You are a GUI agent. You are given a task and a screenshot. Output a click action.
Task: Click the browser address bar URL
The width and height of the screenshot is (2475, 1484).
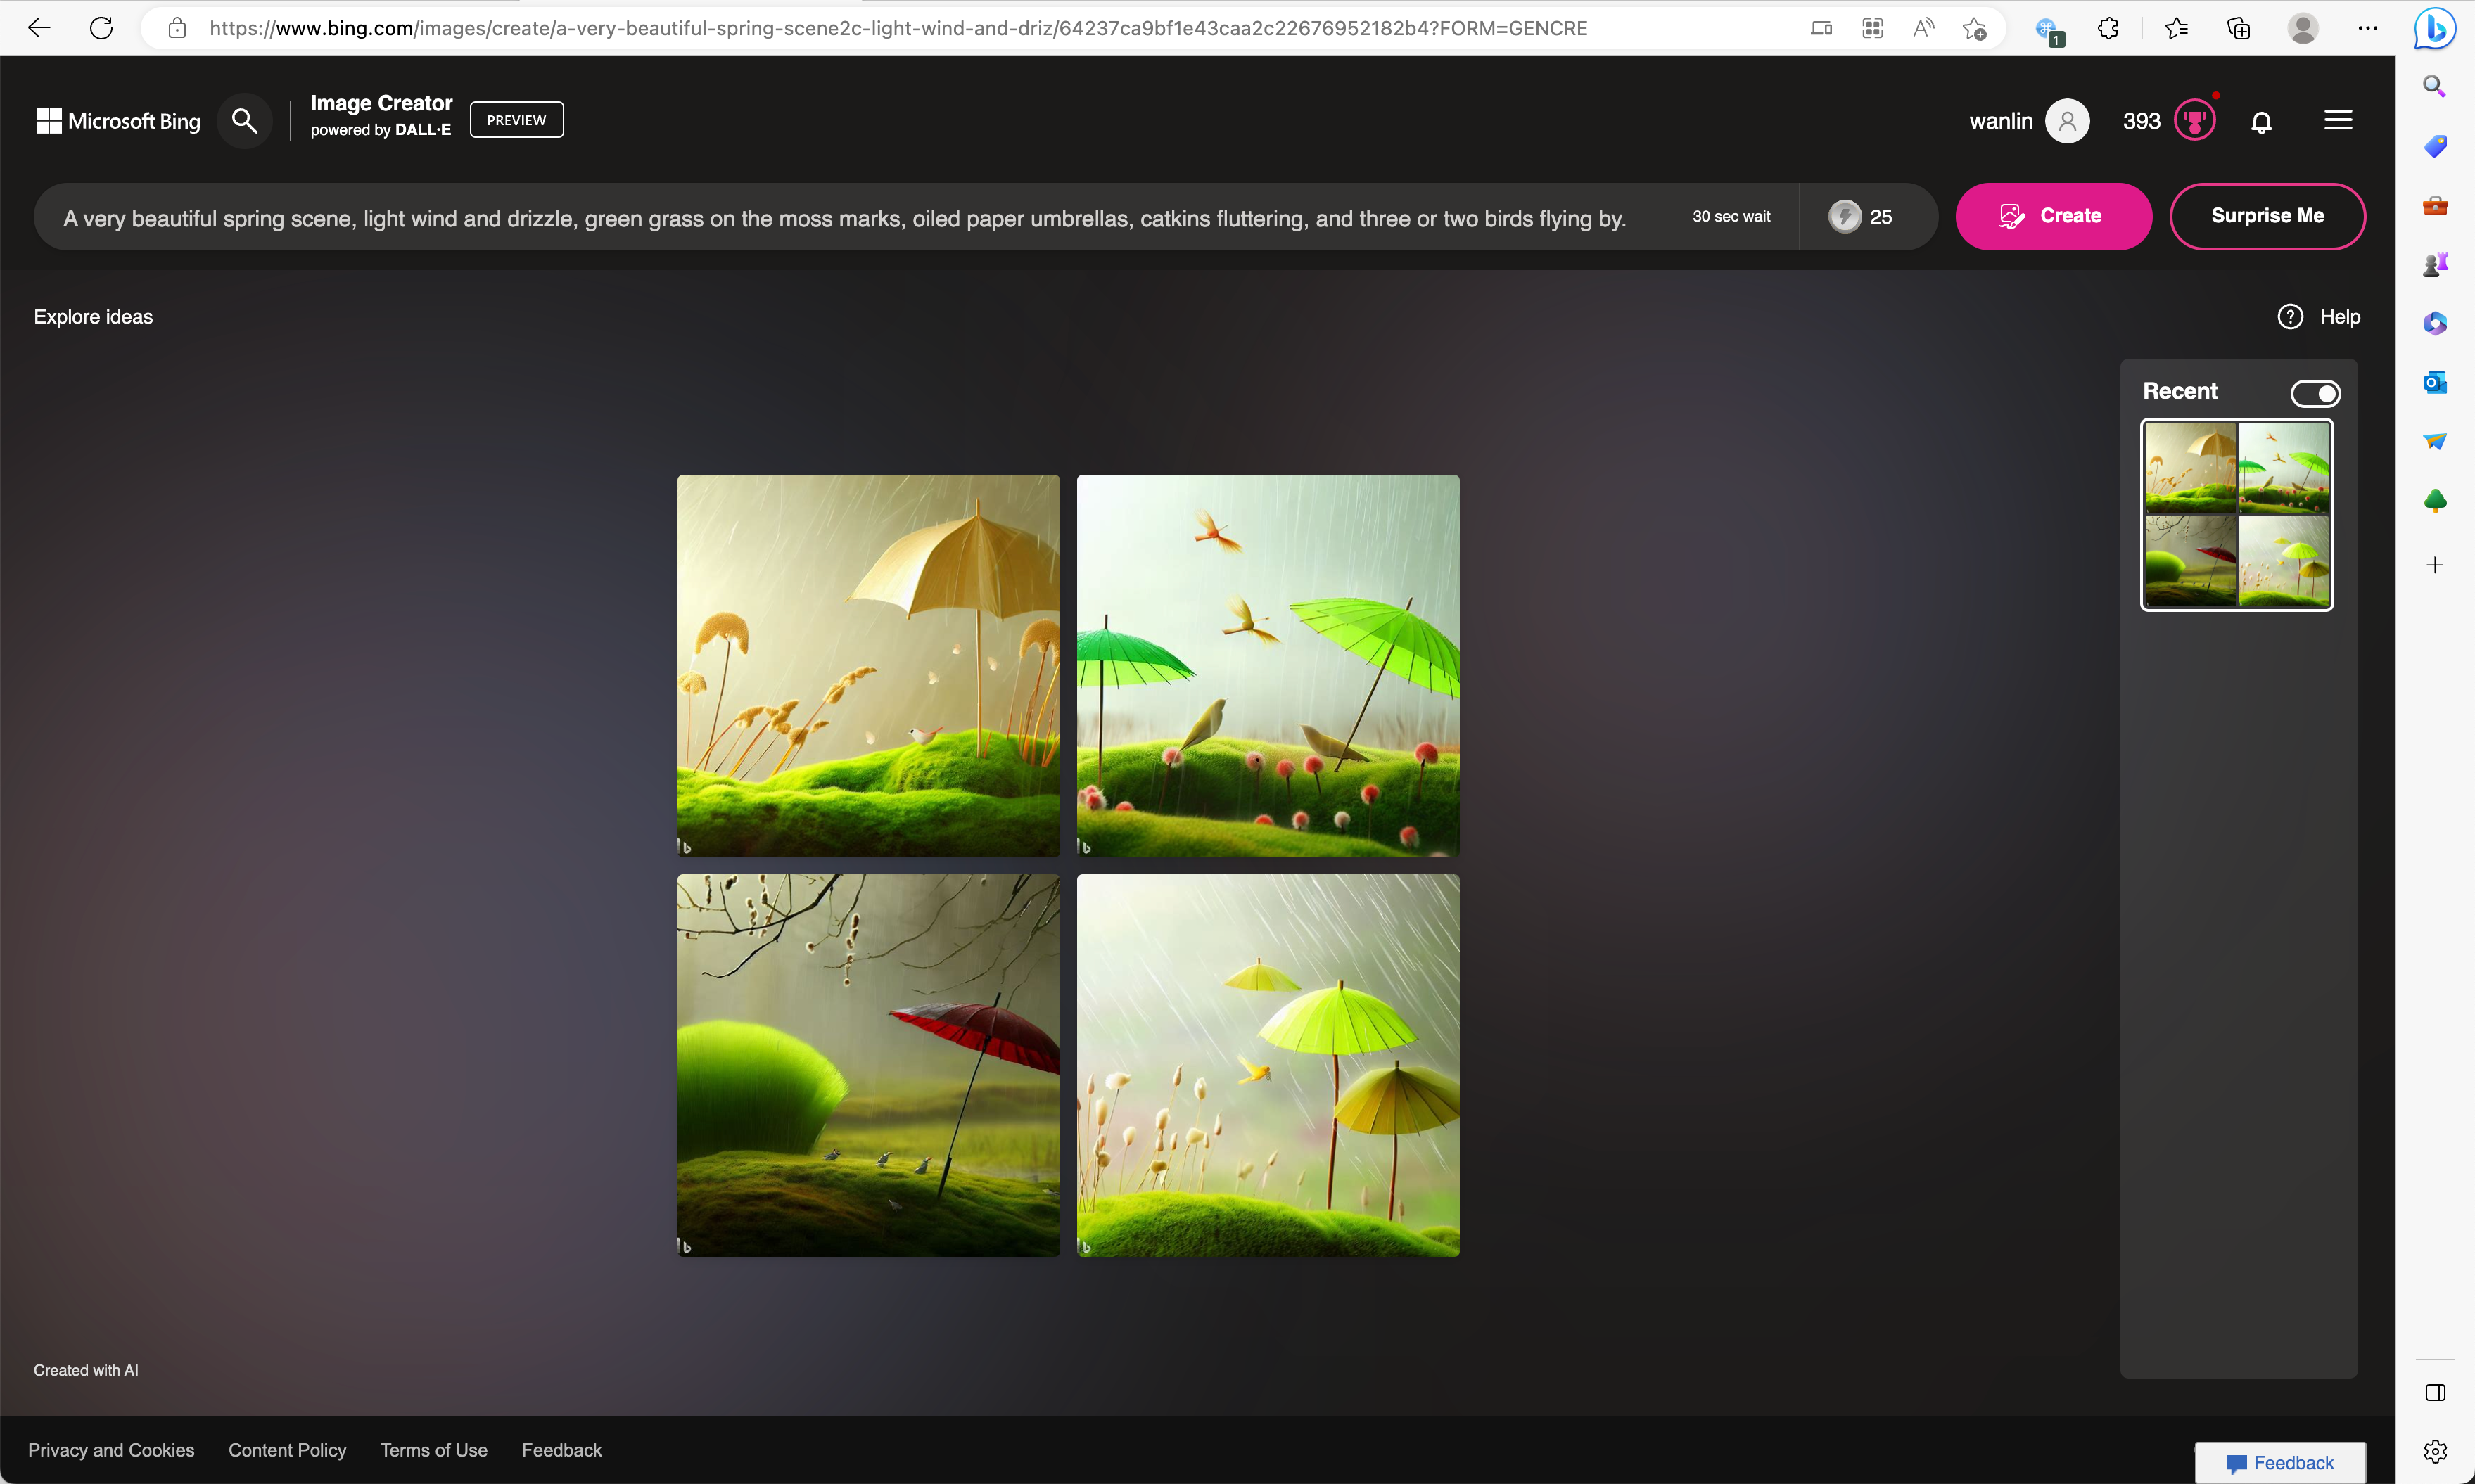(898, 28)
